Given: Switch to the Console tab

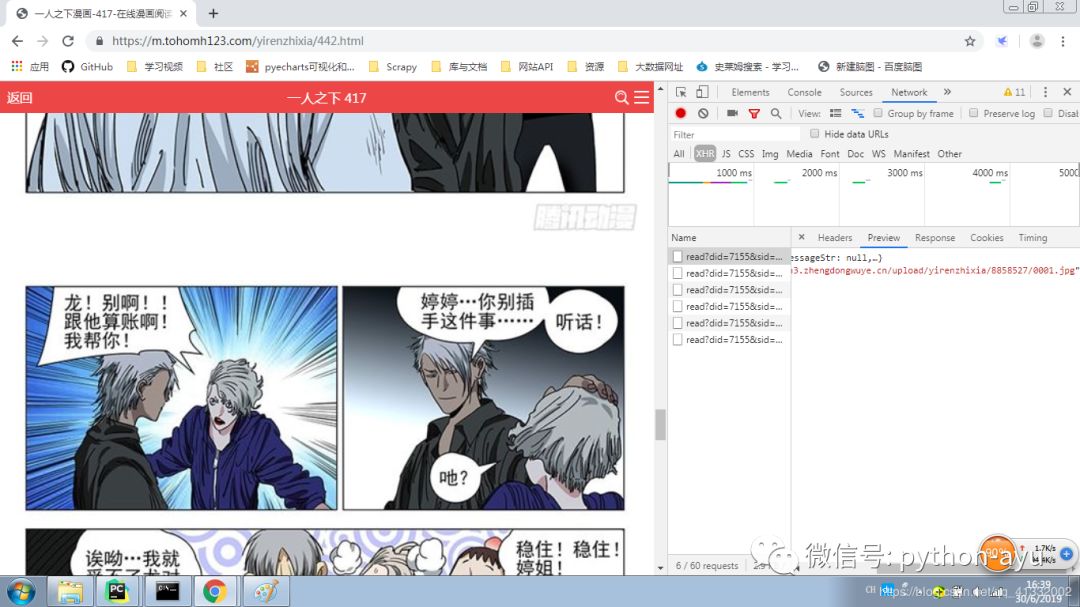Looking at the screenshot, I should 804,92.
